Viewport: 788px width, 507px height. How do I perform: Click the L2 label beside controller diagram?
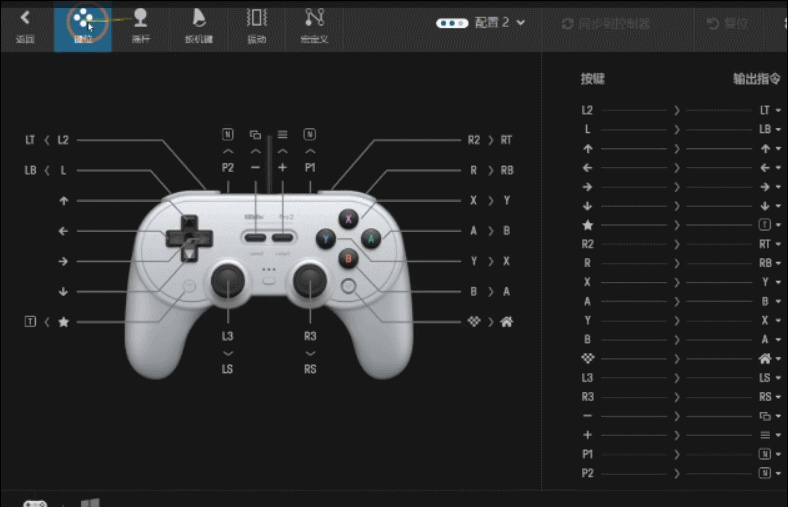[x=63, y=140]
